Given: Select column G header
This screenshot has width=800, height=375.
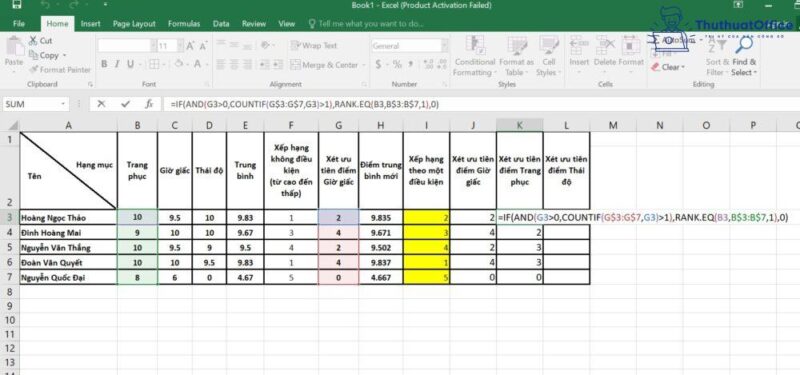Looking at the screenshot, I should click(x=339, y=126).
